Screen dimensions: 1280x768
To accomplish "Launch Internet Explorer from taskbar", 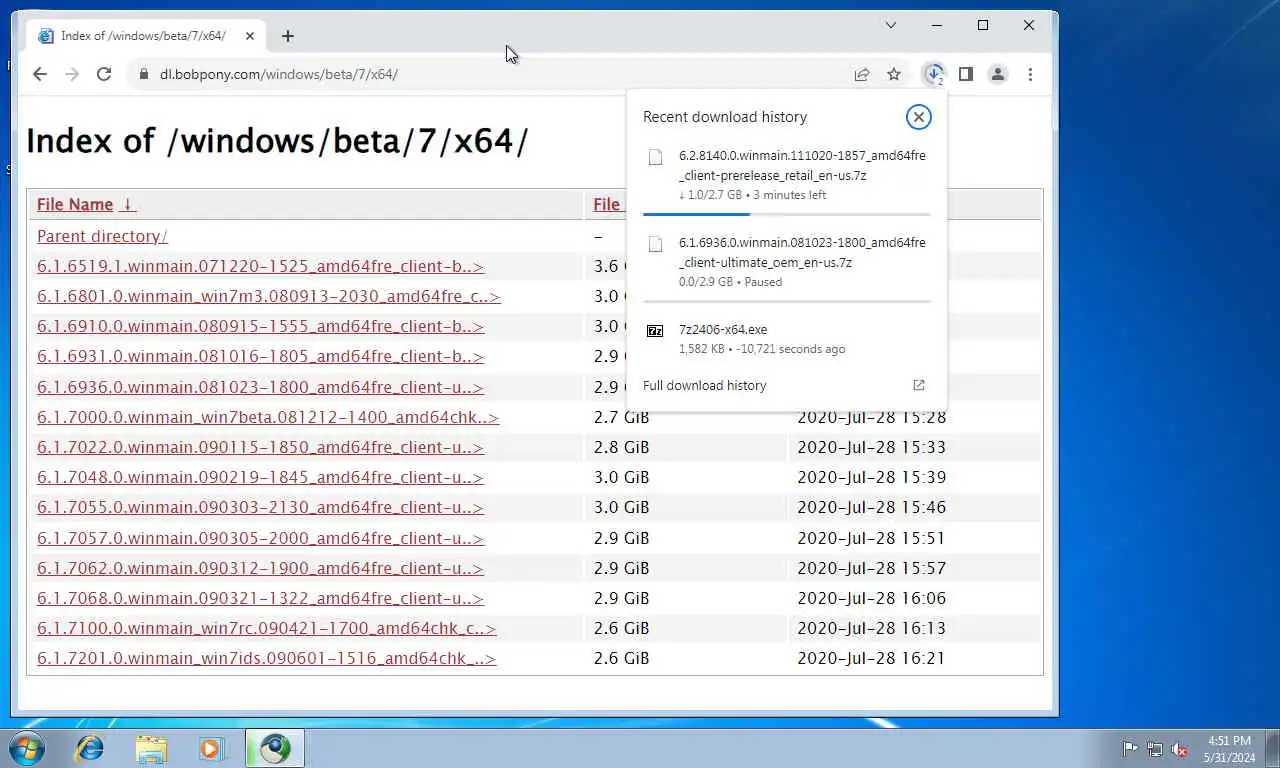I will (x=90, y=748).
